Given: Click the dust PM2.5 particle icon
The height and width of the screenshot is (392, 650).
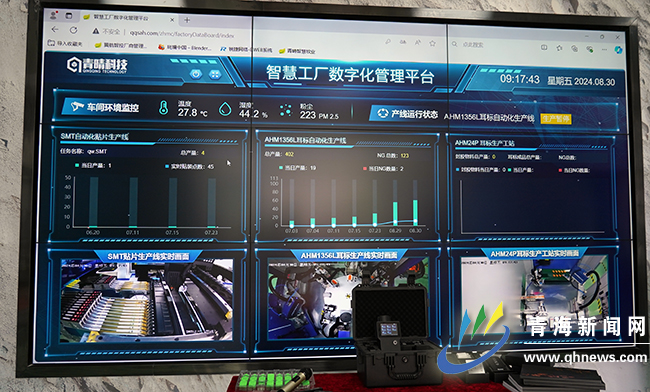Looking at the screenshot, I should pos(285,110).
